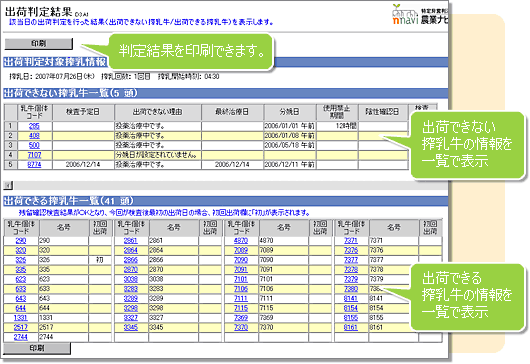Open cow code link 8141

pos(351,298)
